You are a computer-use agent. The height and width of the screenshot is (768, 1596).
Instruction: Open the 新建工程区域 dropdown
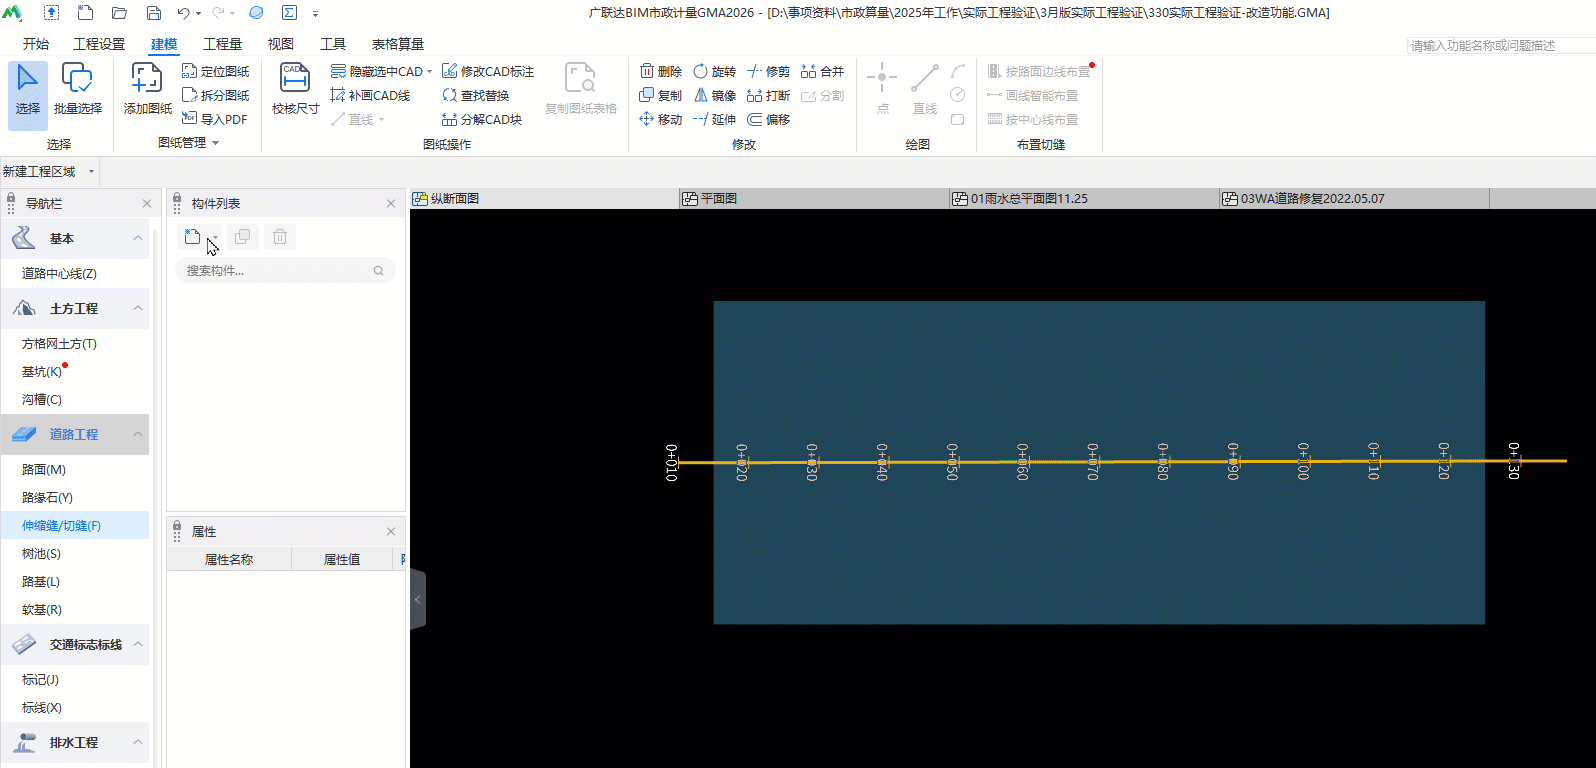91,171
